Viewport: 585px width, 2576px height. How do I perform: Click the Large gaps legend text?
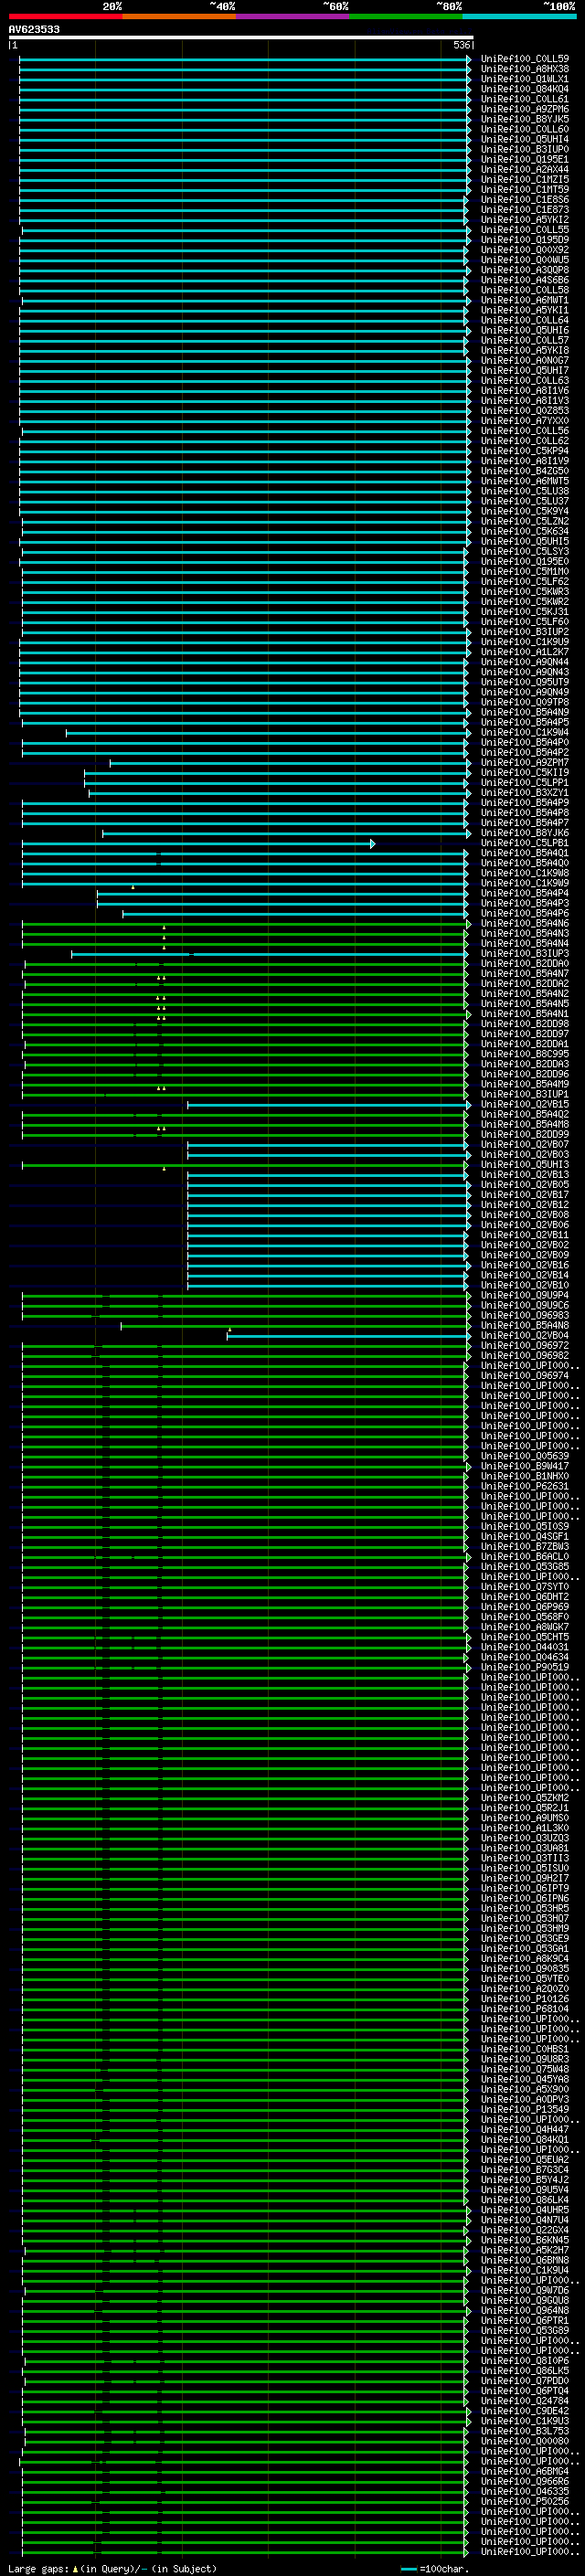(112, 2569)
